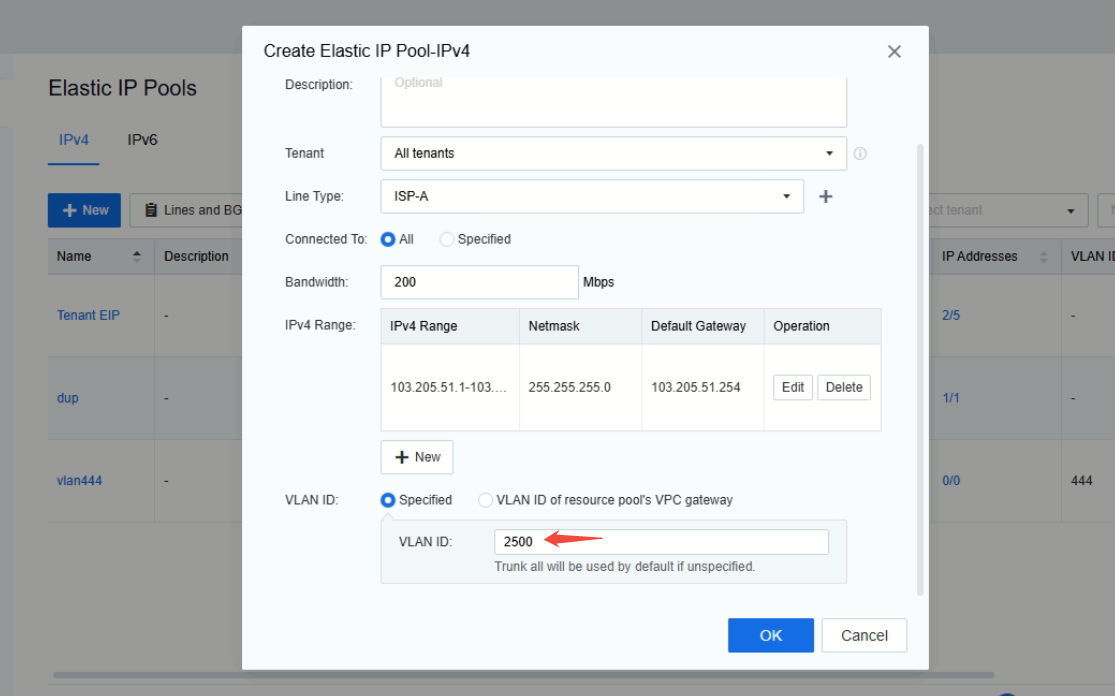The height and width of the screenshot is (696, 1115).
Task: Select the IPv4 tab
Action: [73, 140]
